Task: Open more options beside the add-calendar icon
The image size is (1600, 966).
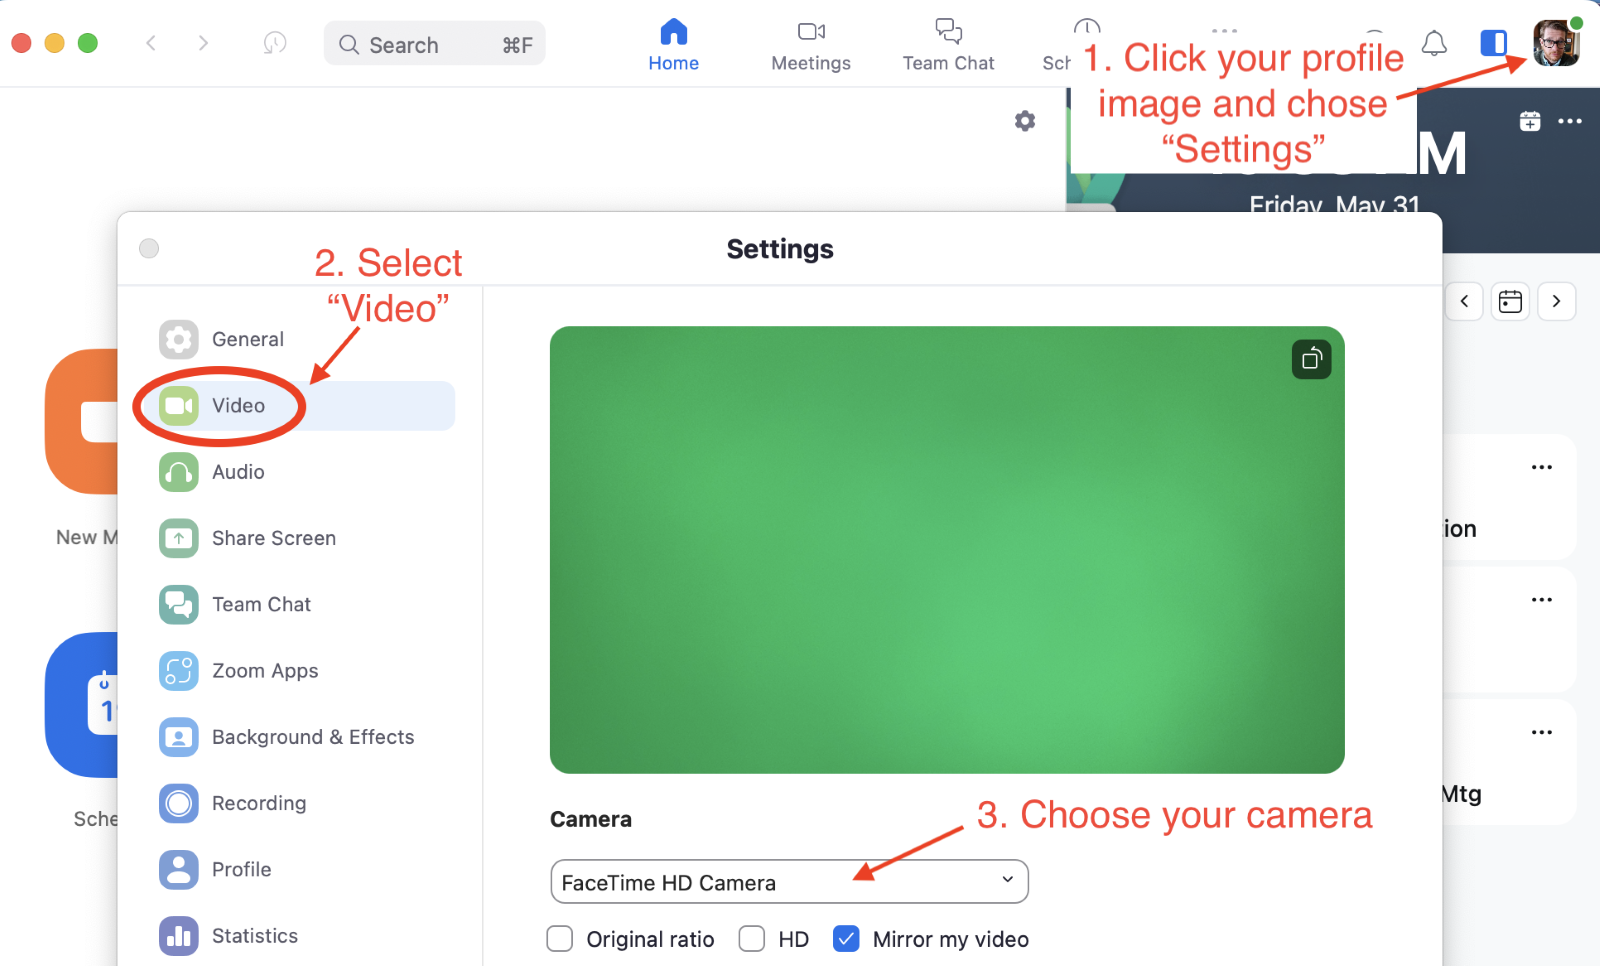Action: click(1570, 121)
